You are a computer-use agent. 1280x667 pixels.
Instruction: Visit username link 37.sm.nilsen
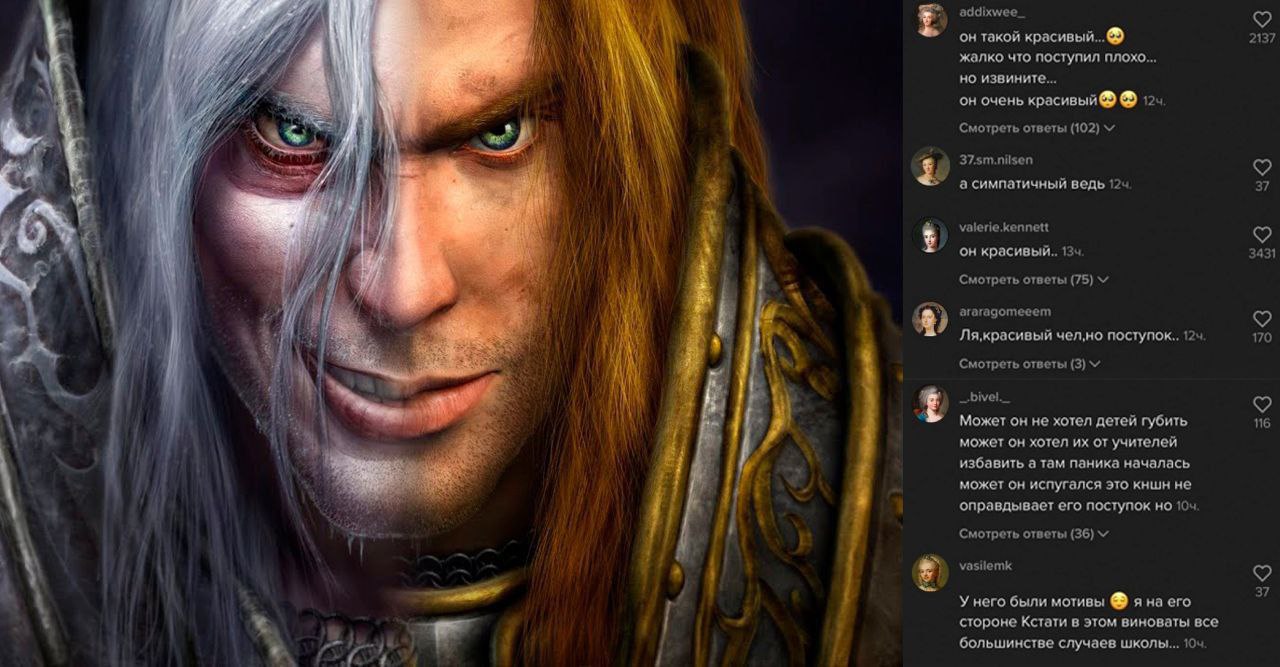coord(996,160)
